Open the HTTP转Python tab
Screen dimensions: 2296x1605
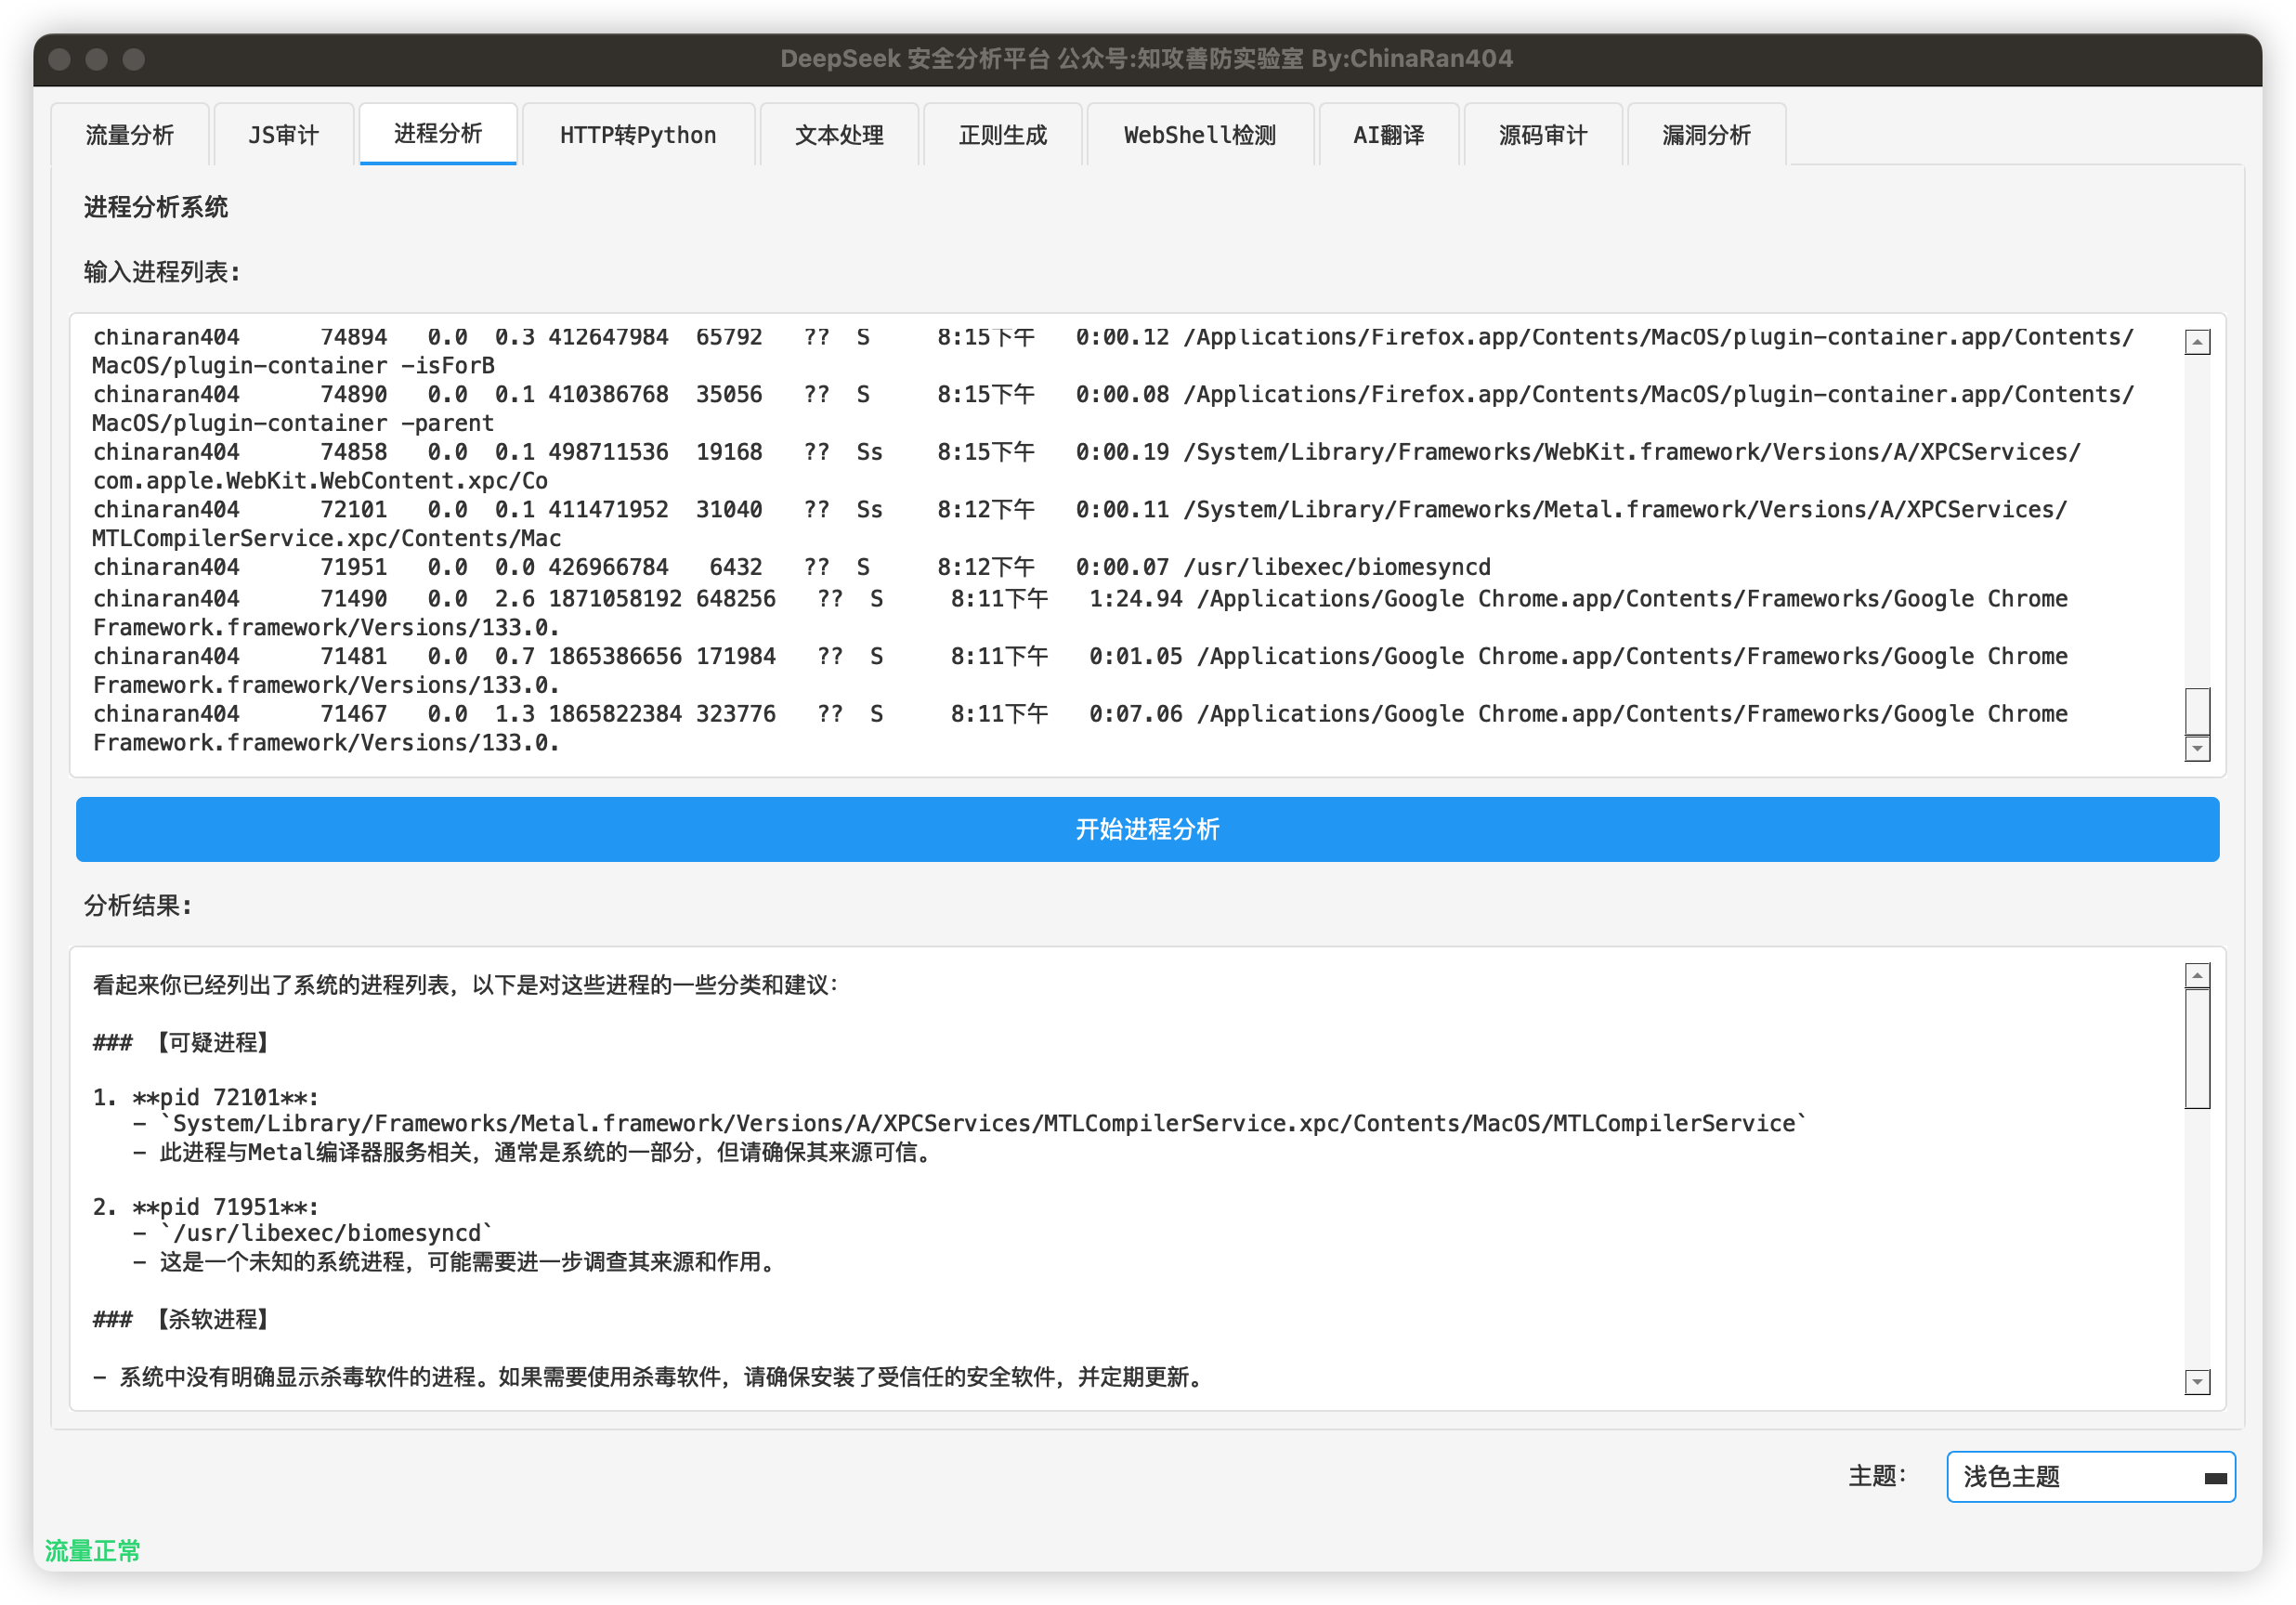(x=638, y=135)
